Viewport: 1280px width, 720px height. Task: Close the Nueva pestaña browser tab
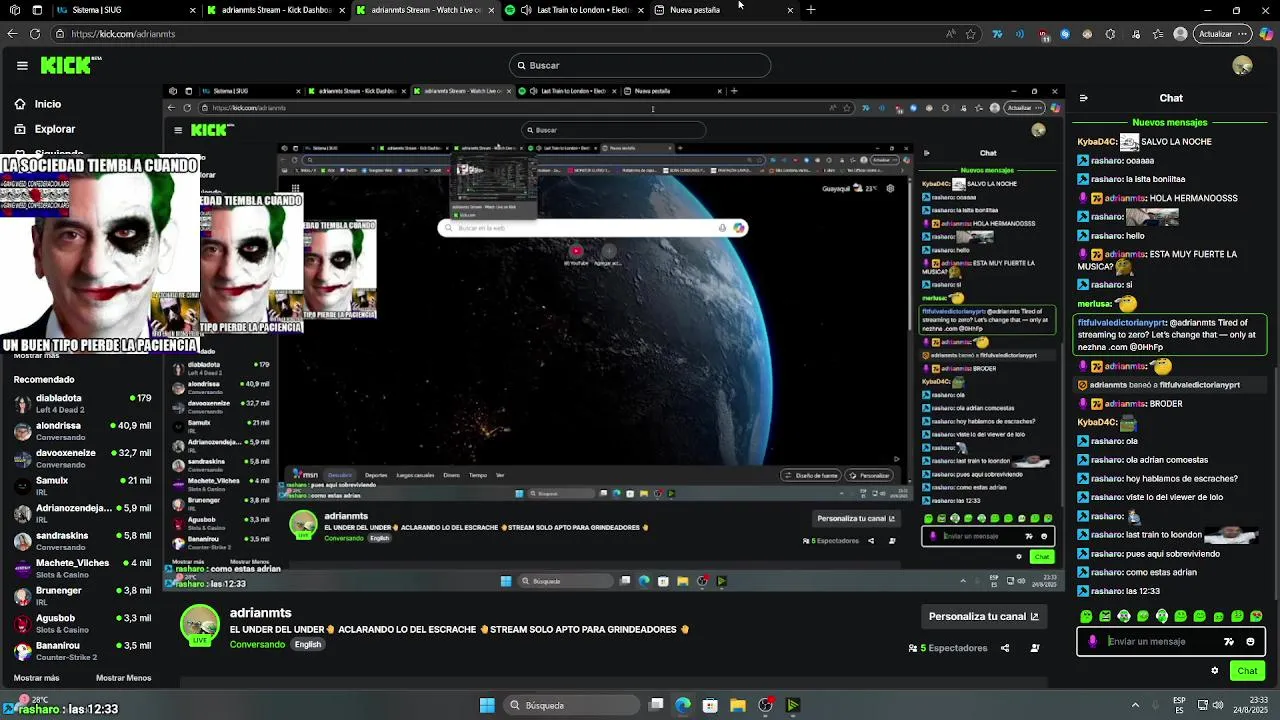pyautogui.click(x=790, y=10)
